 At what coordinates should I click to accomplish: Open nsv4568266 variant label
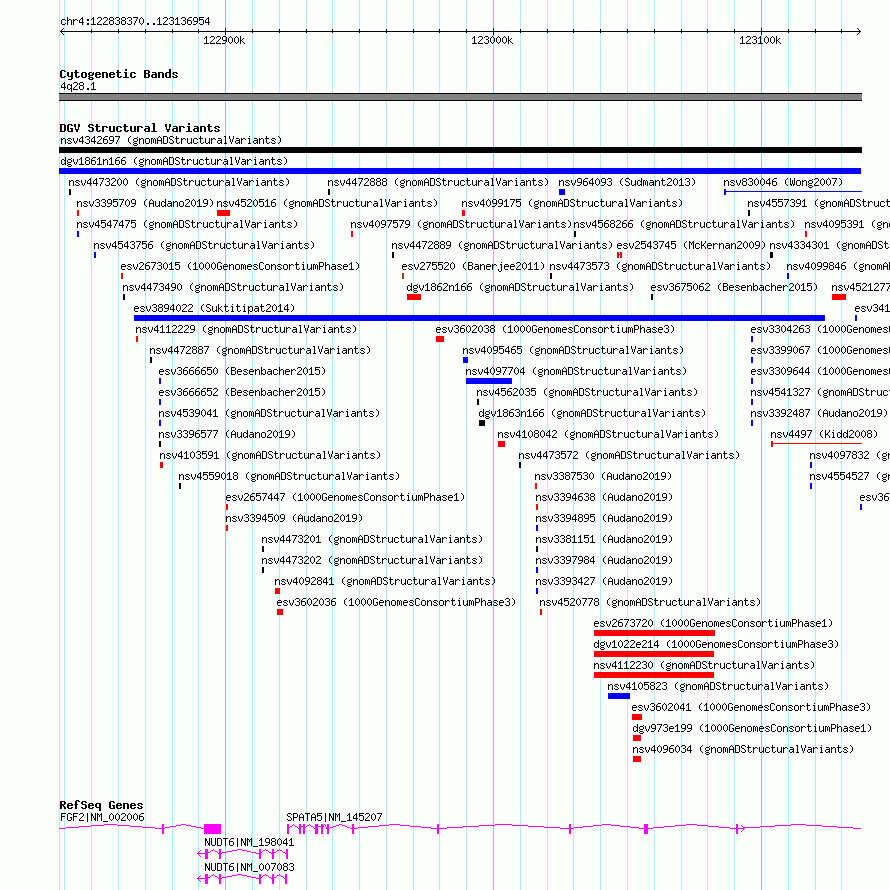tap(684, 224)
